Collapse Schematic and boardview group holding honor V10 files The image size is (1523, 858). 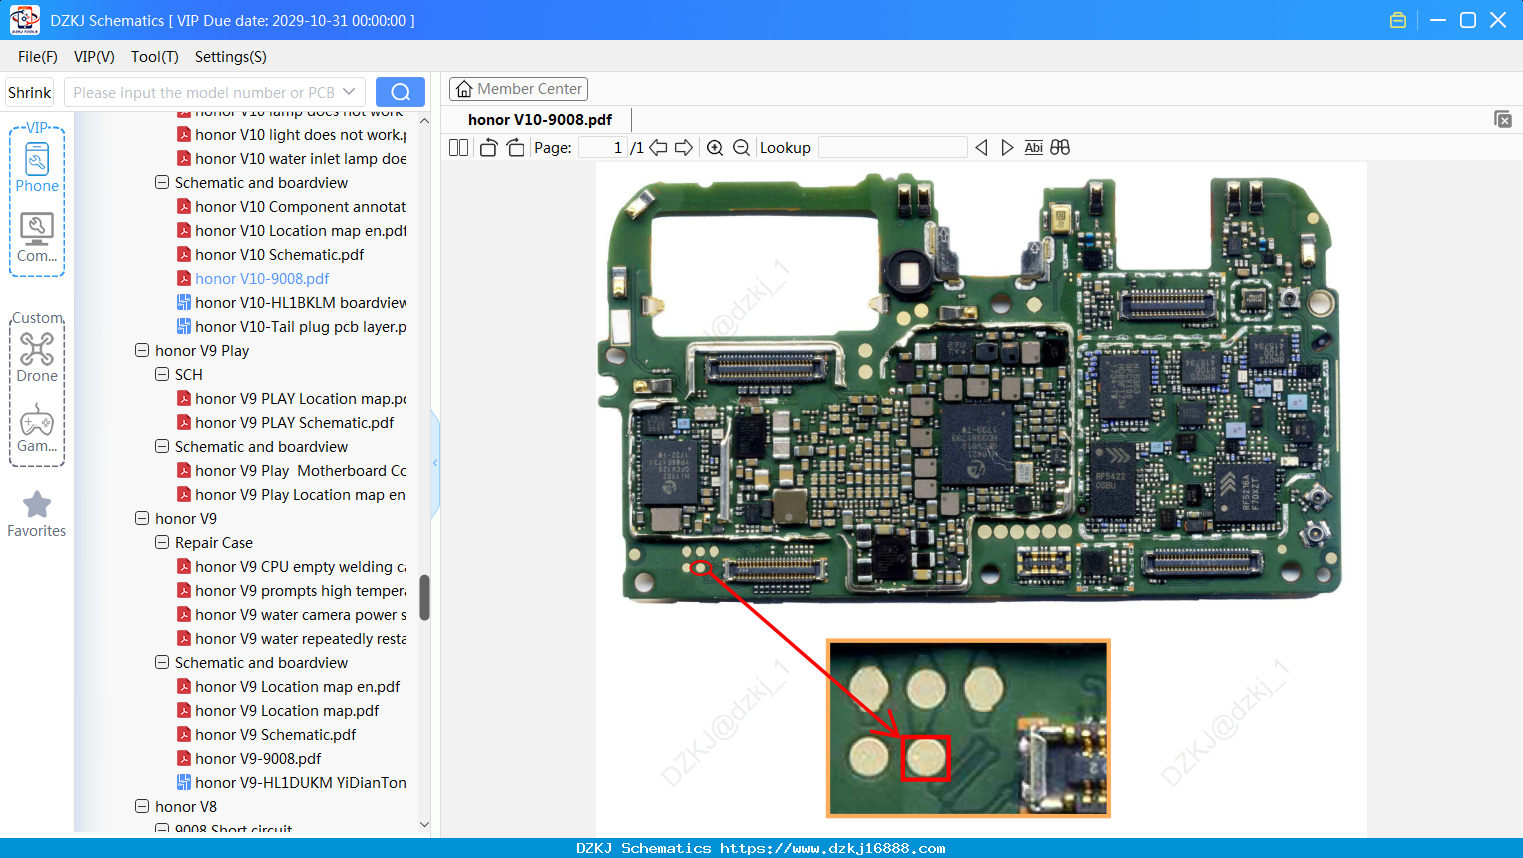(x=162, y=183)
